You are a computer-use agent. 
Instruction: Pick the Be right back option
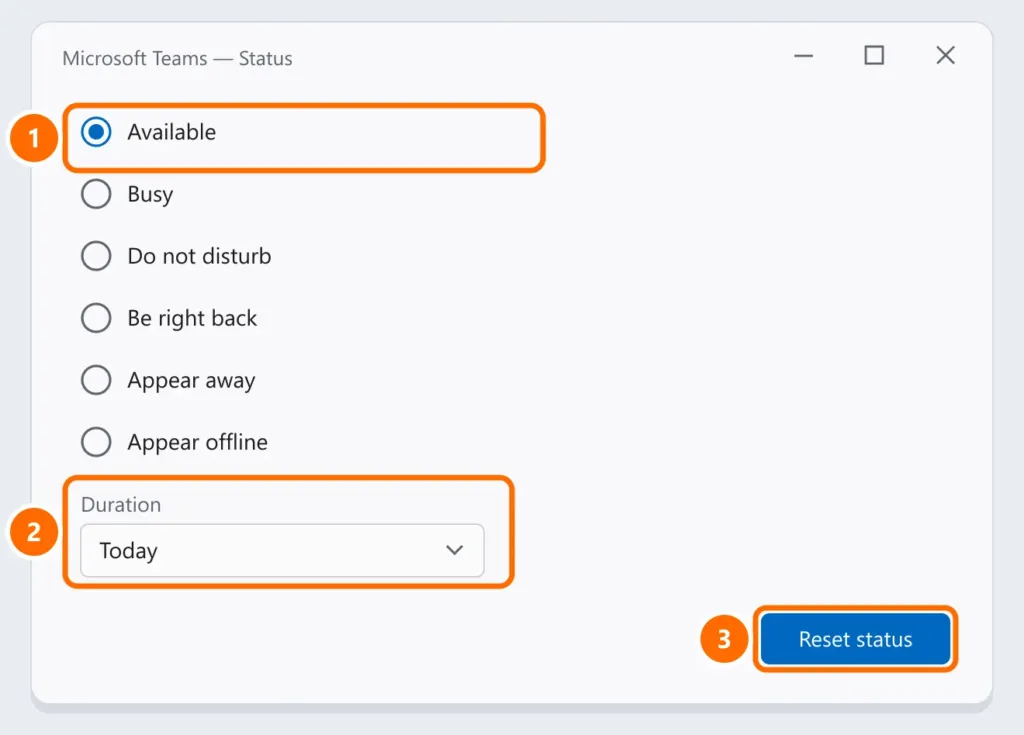96,318
